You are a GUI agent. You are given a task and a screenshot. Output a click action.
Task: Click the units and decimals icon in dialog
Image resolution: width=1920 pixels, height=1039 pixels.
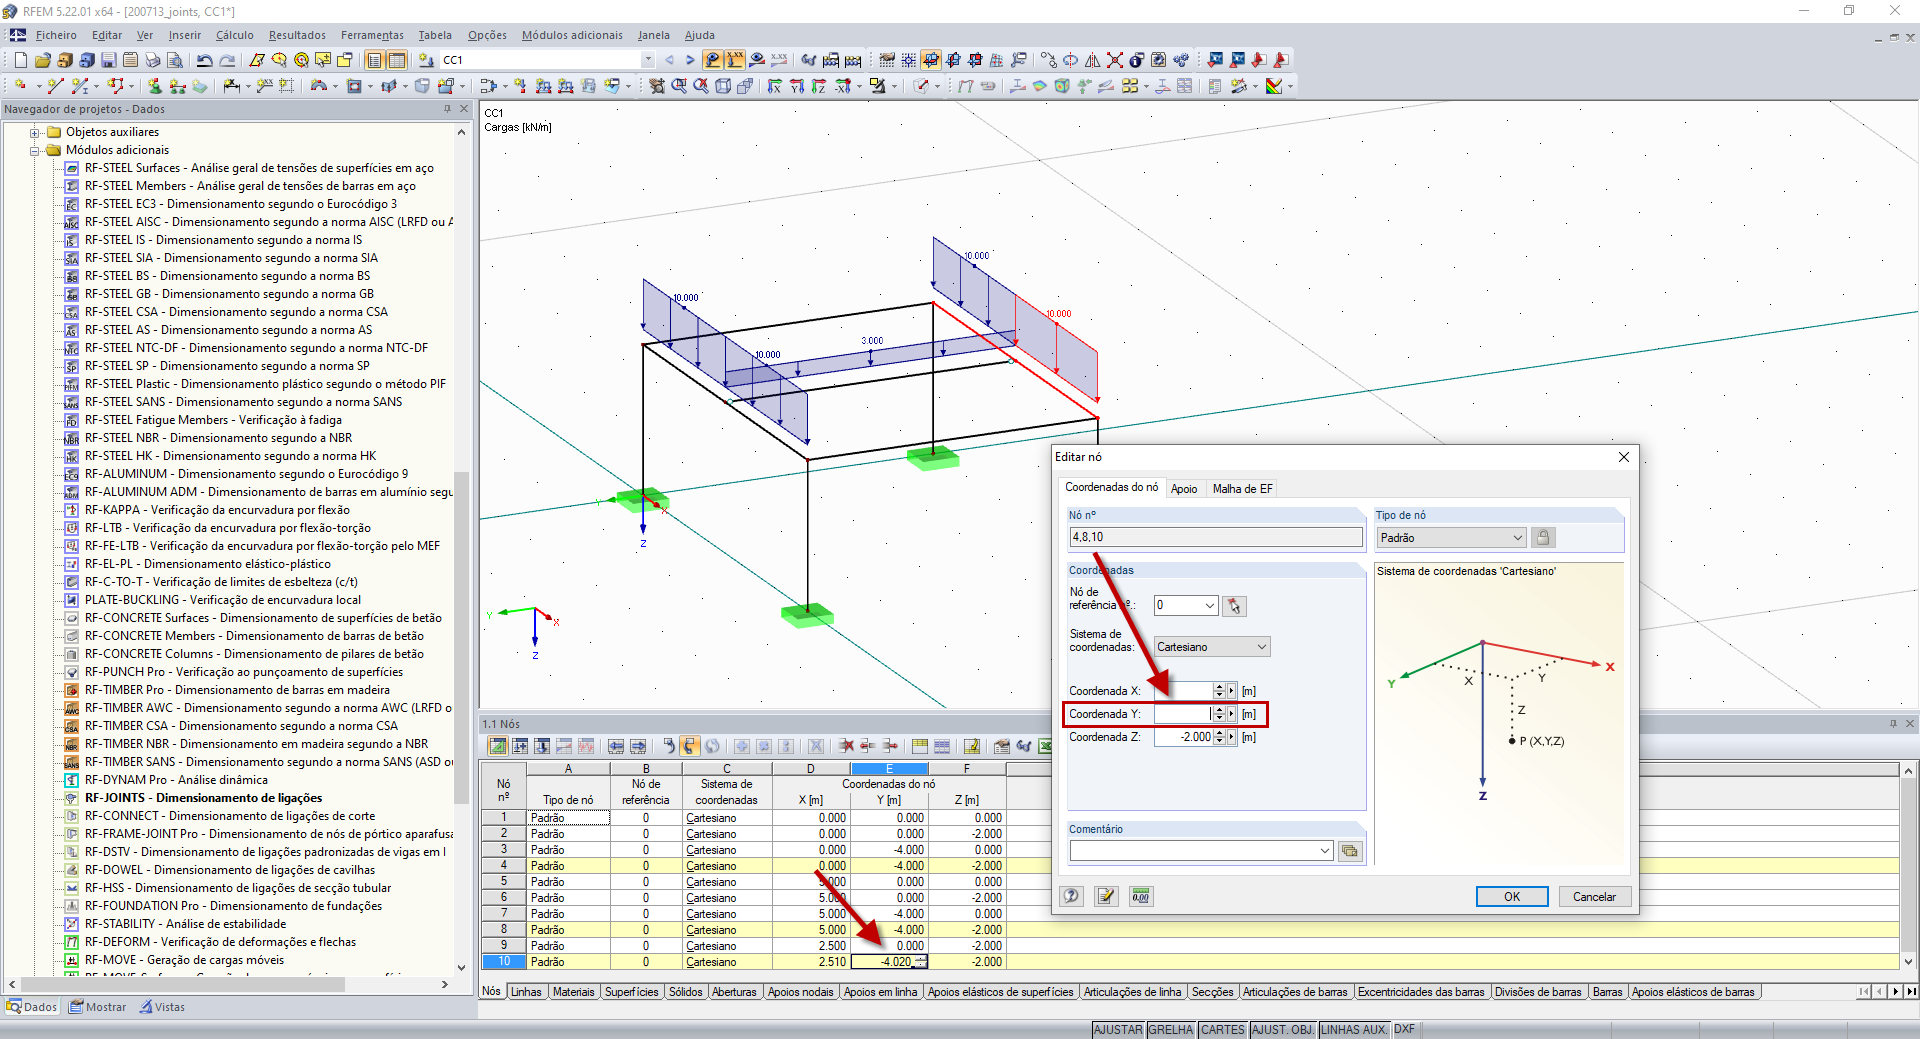click(x=1140, y=896)
